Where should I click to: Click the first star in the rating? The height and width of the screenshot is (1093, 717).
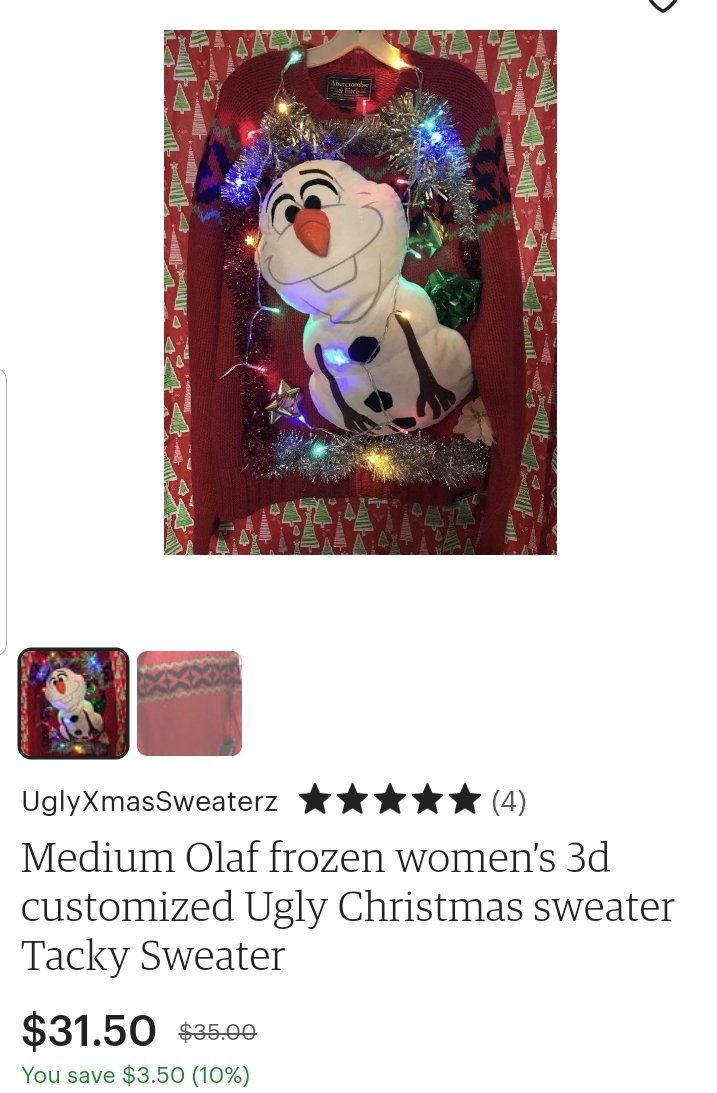pos(316,800)
